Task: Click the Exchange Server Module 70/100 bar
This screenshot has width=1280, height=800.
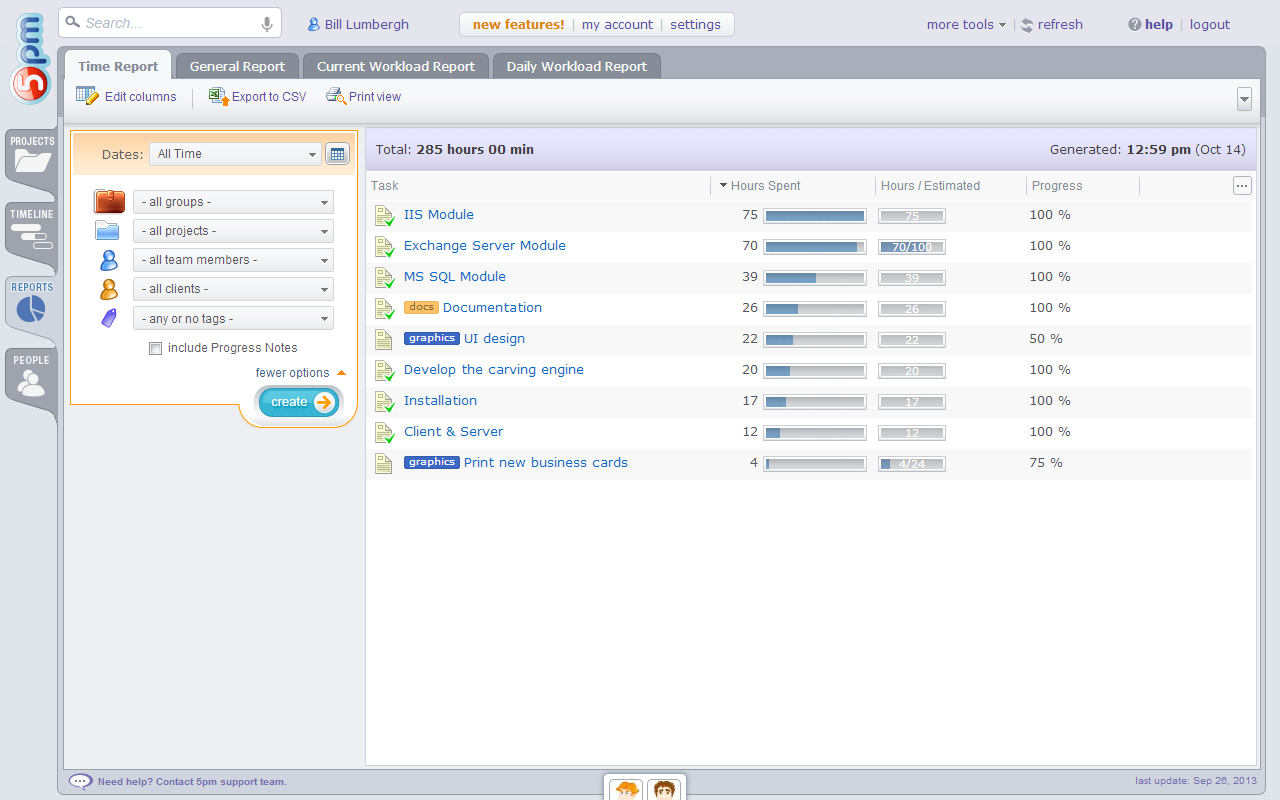Action: [x=912, y=246]
